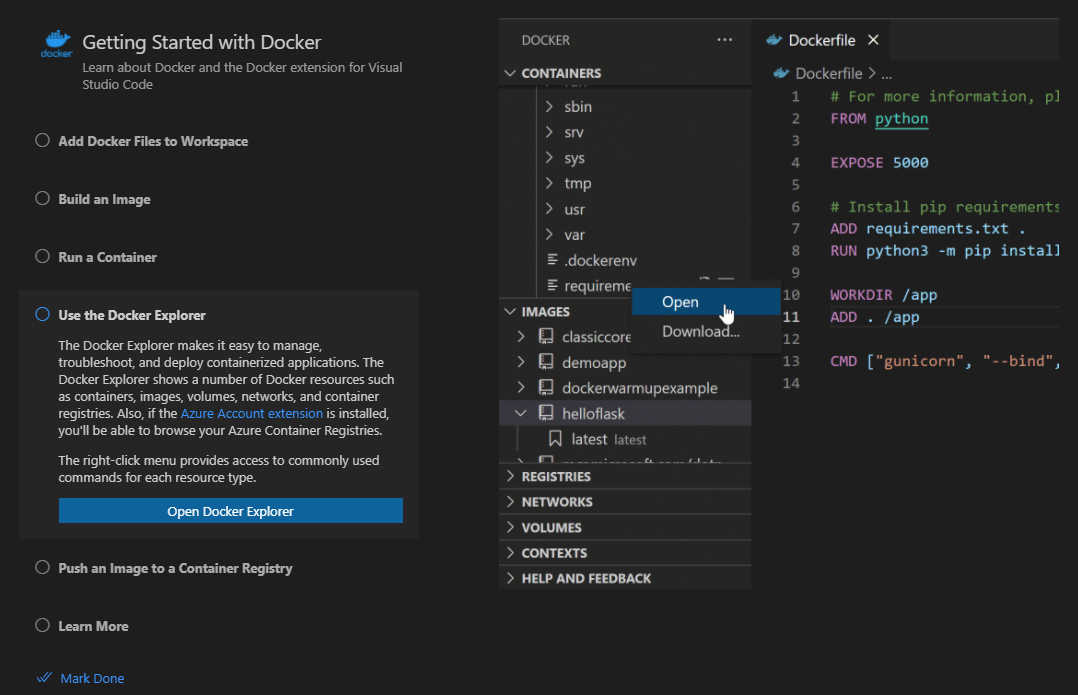Viewport: 1078px width, 695px height.
Task: Click the latest tag bookmark icon
Action: click(556, 439)
